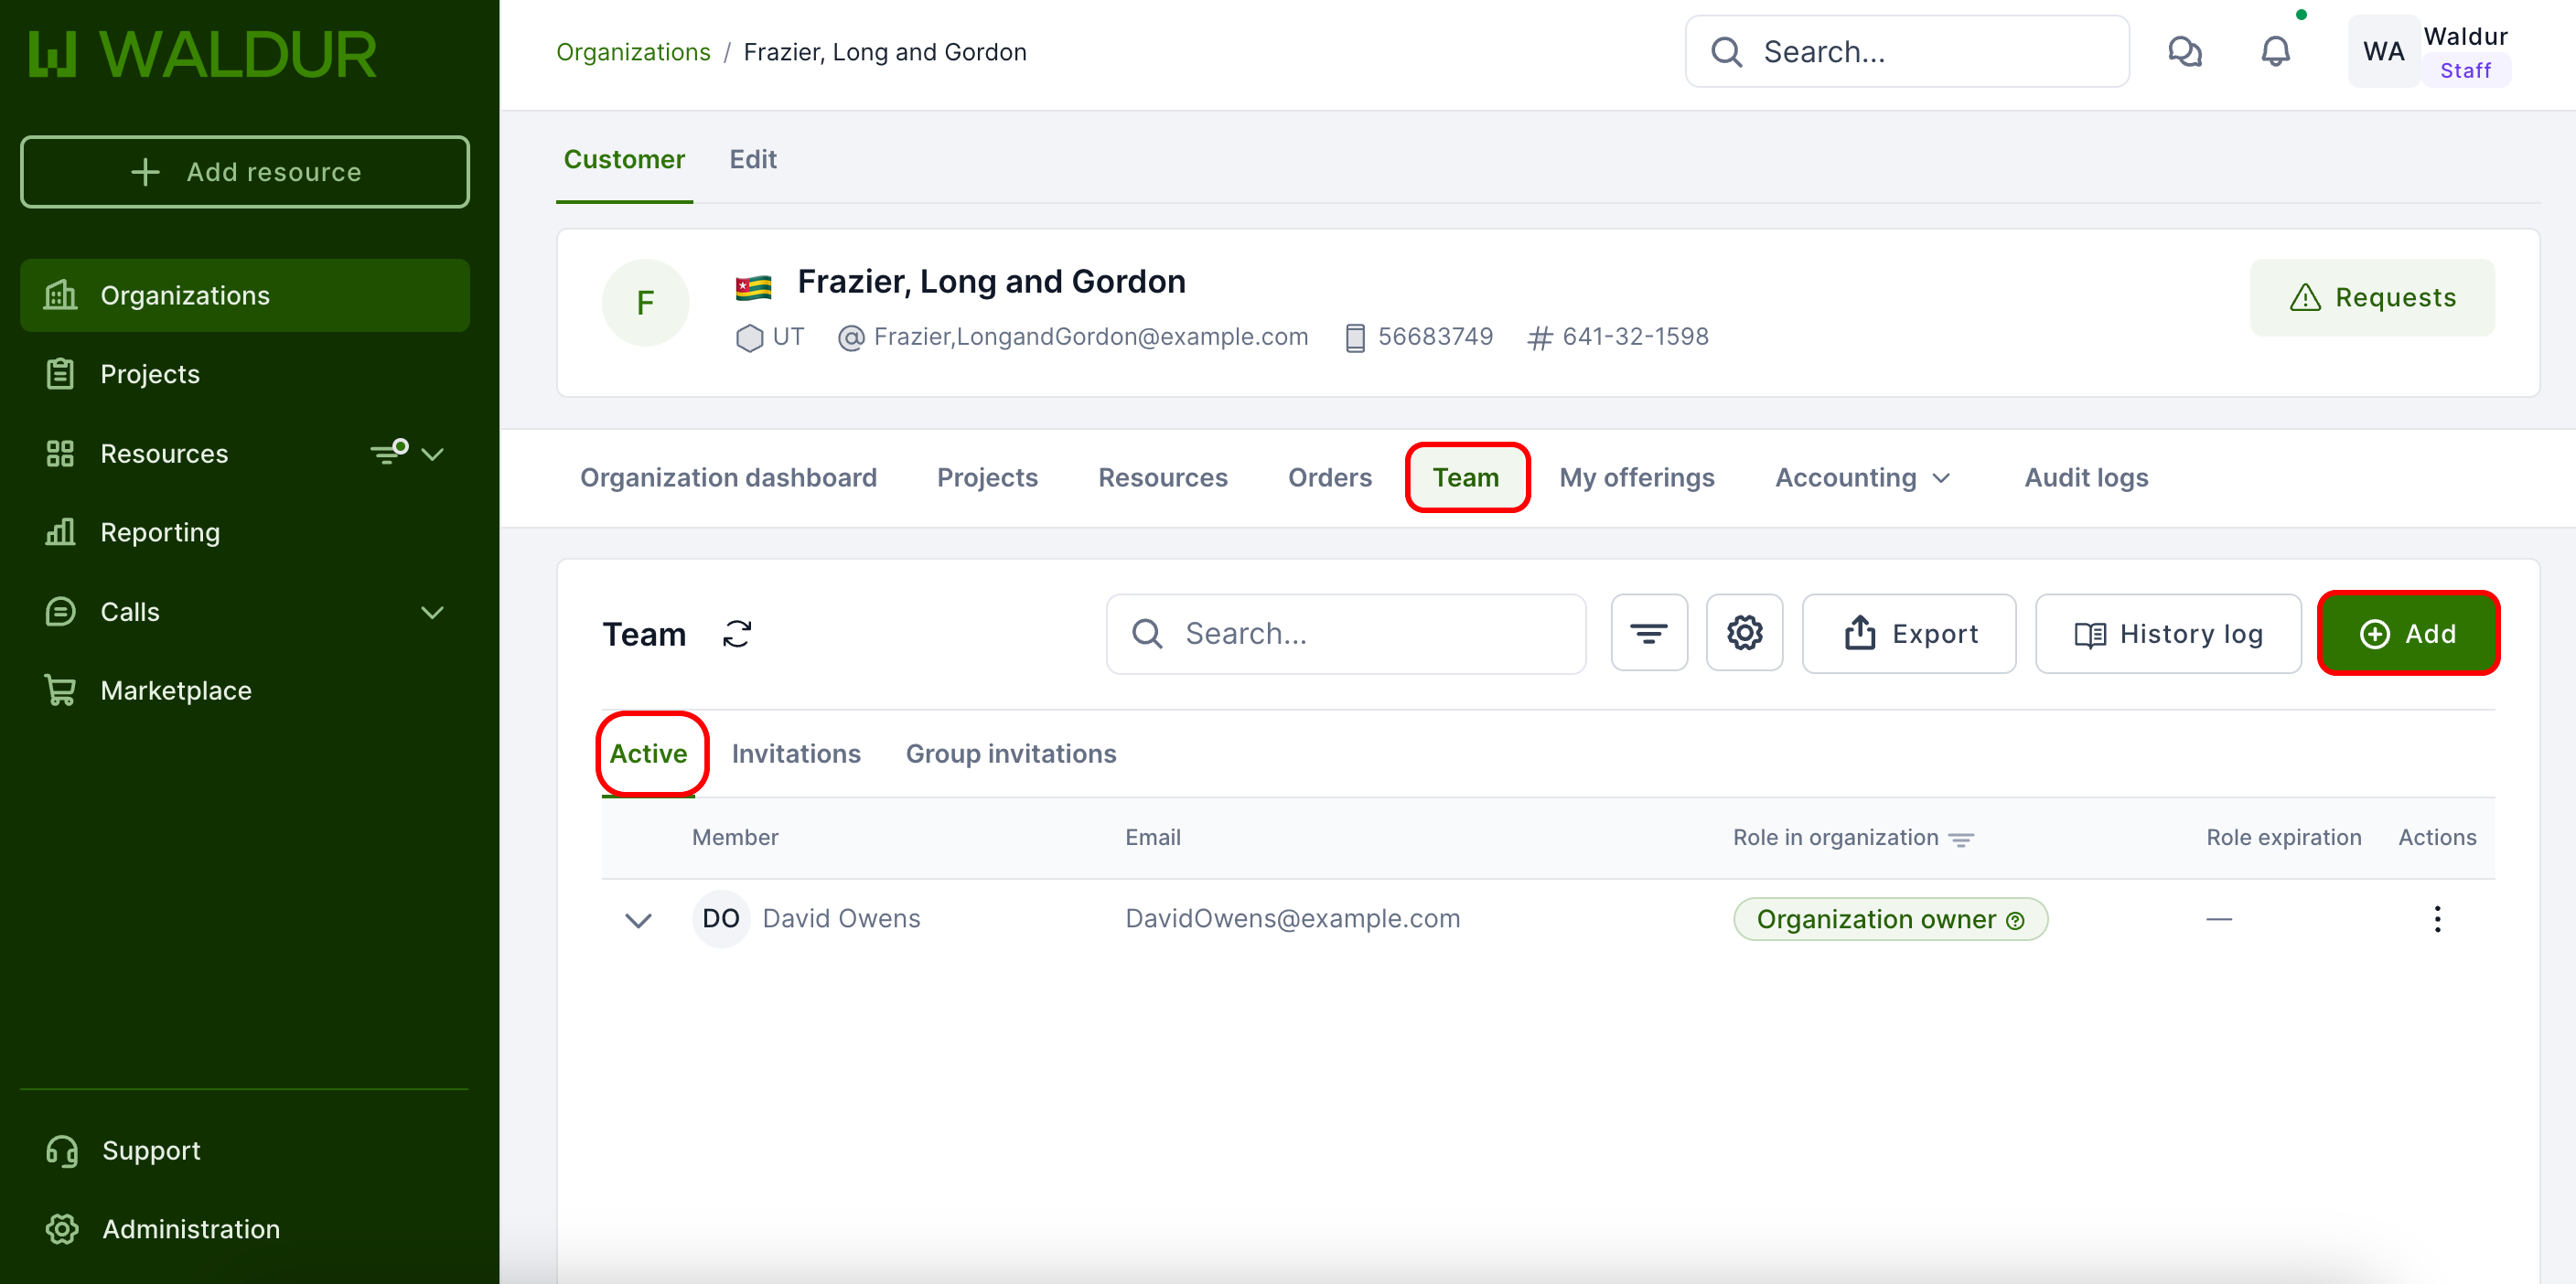The image size is (2576, 1284).
Task: Toggle the Resources sidebar filter icon
Action: point(389,453)
